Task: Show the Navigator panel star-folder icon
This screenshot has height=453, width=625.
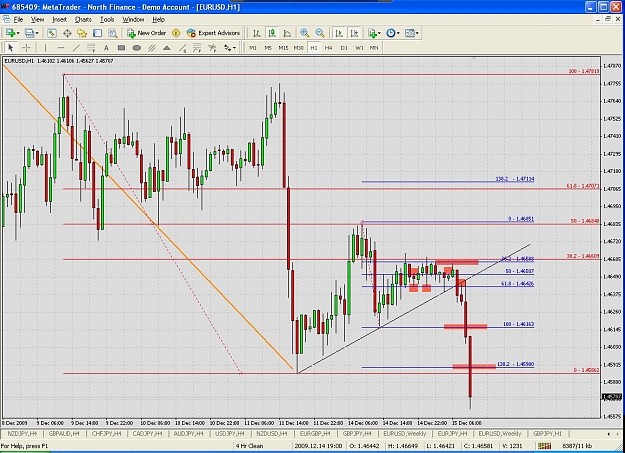Action: 82,33
